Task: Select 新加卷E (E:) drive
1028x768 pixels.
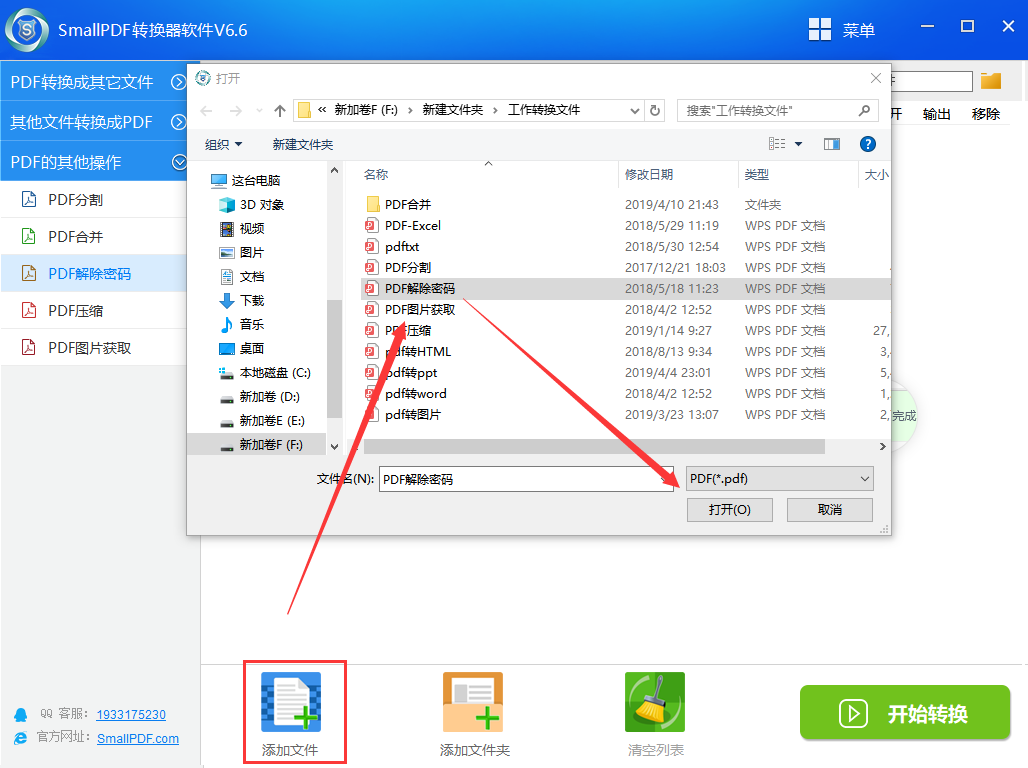Action: [262, 420]
